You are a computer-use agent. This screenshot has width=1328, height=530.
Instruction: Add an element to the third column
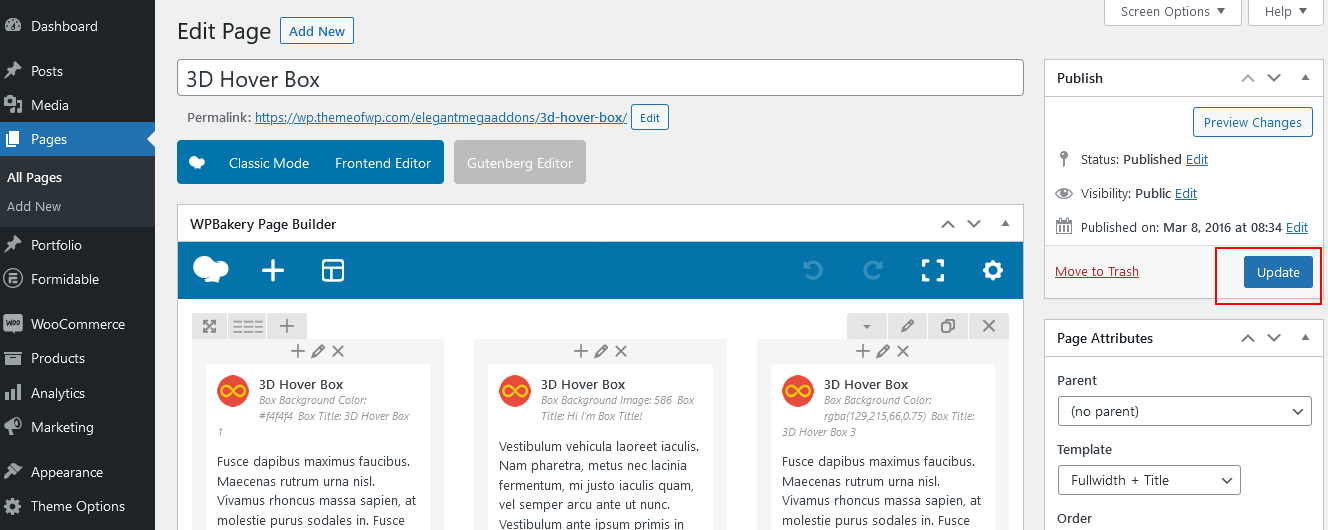(x=862, y=351)
